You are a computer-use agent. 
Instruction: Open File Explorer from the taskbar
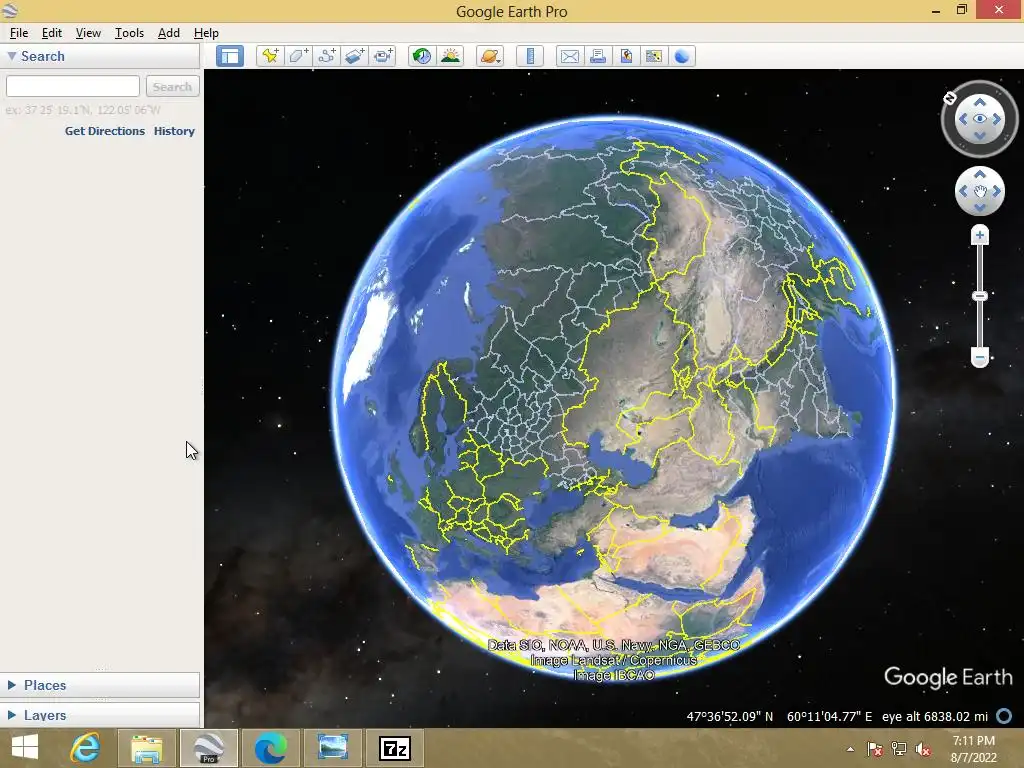[x=146, y=748]
